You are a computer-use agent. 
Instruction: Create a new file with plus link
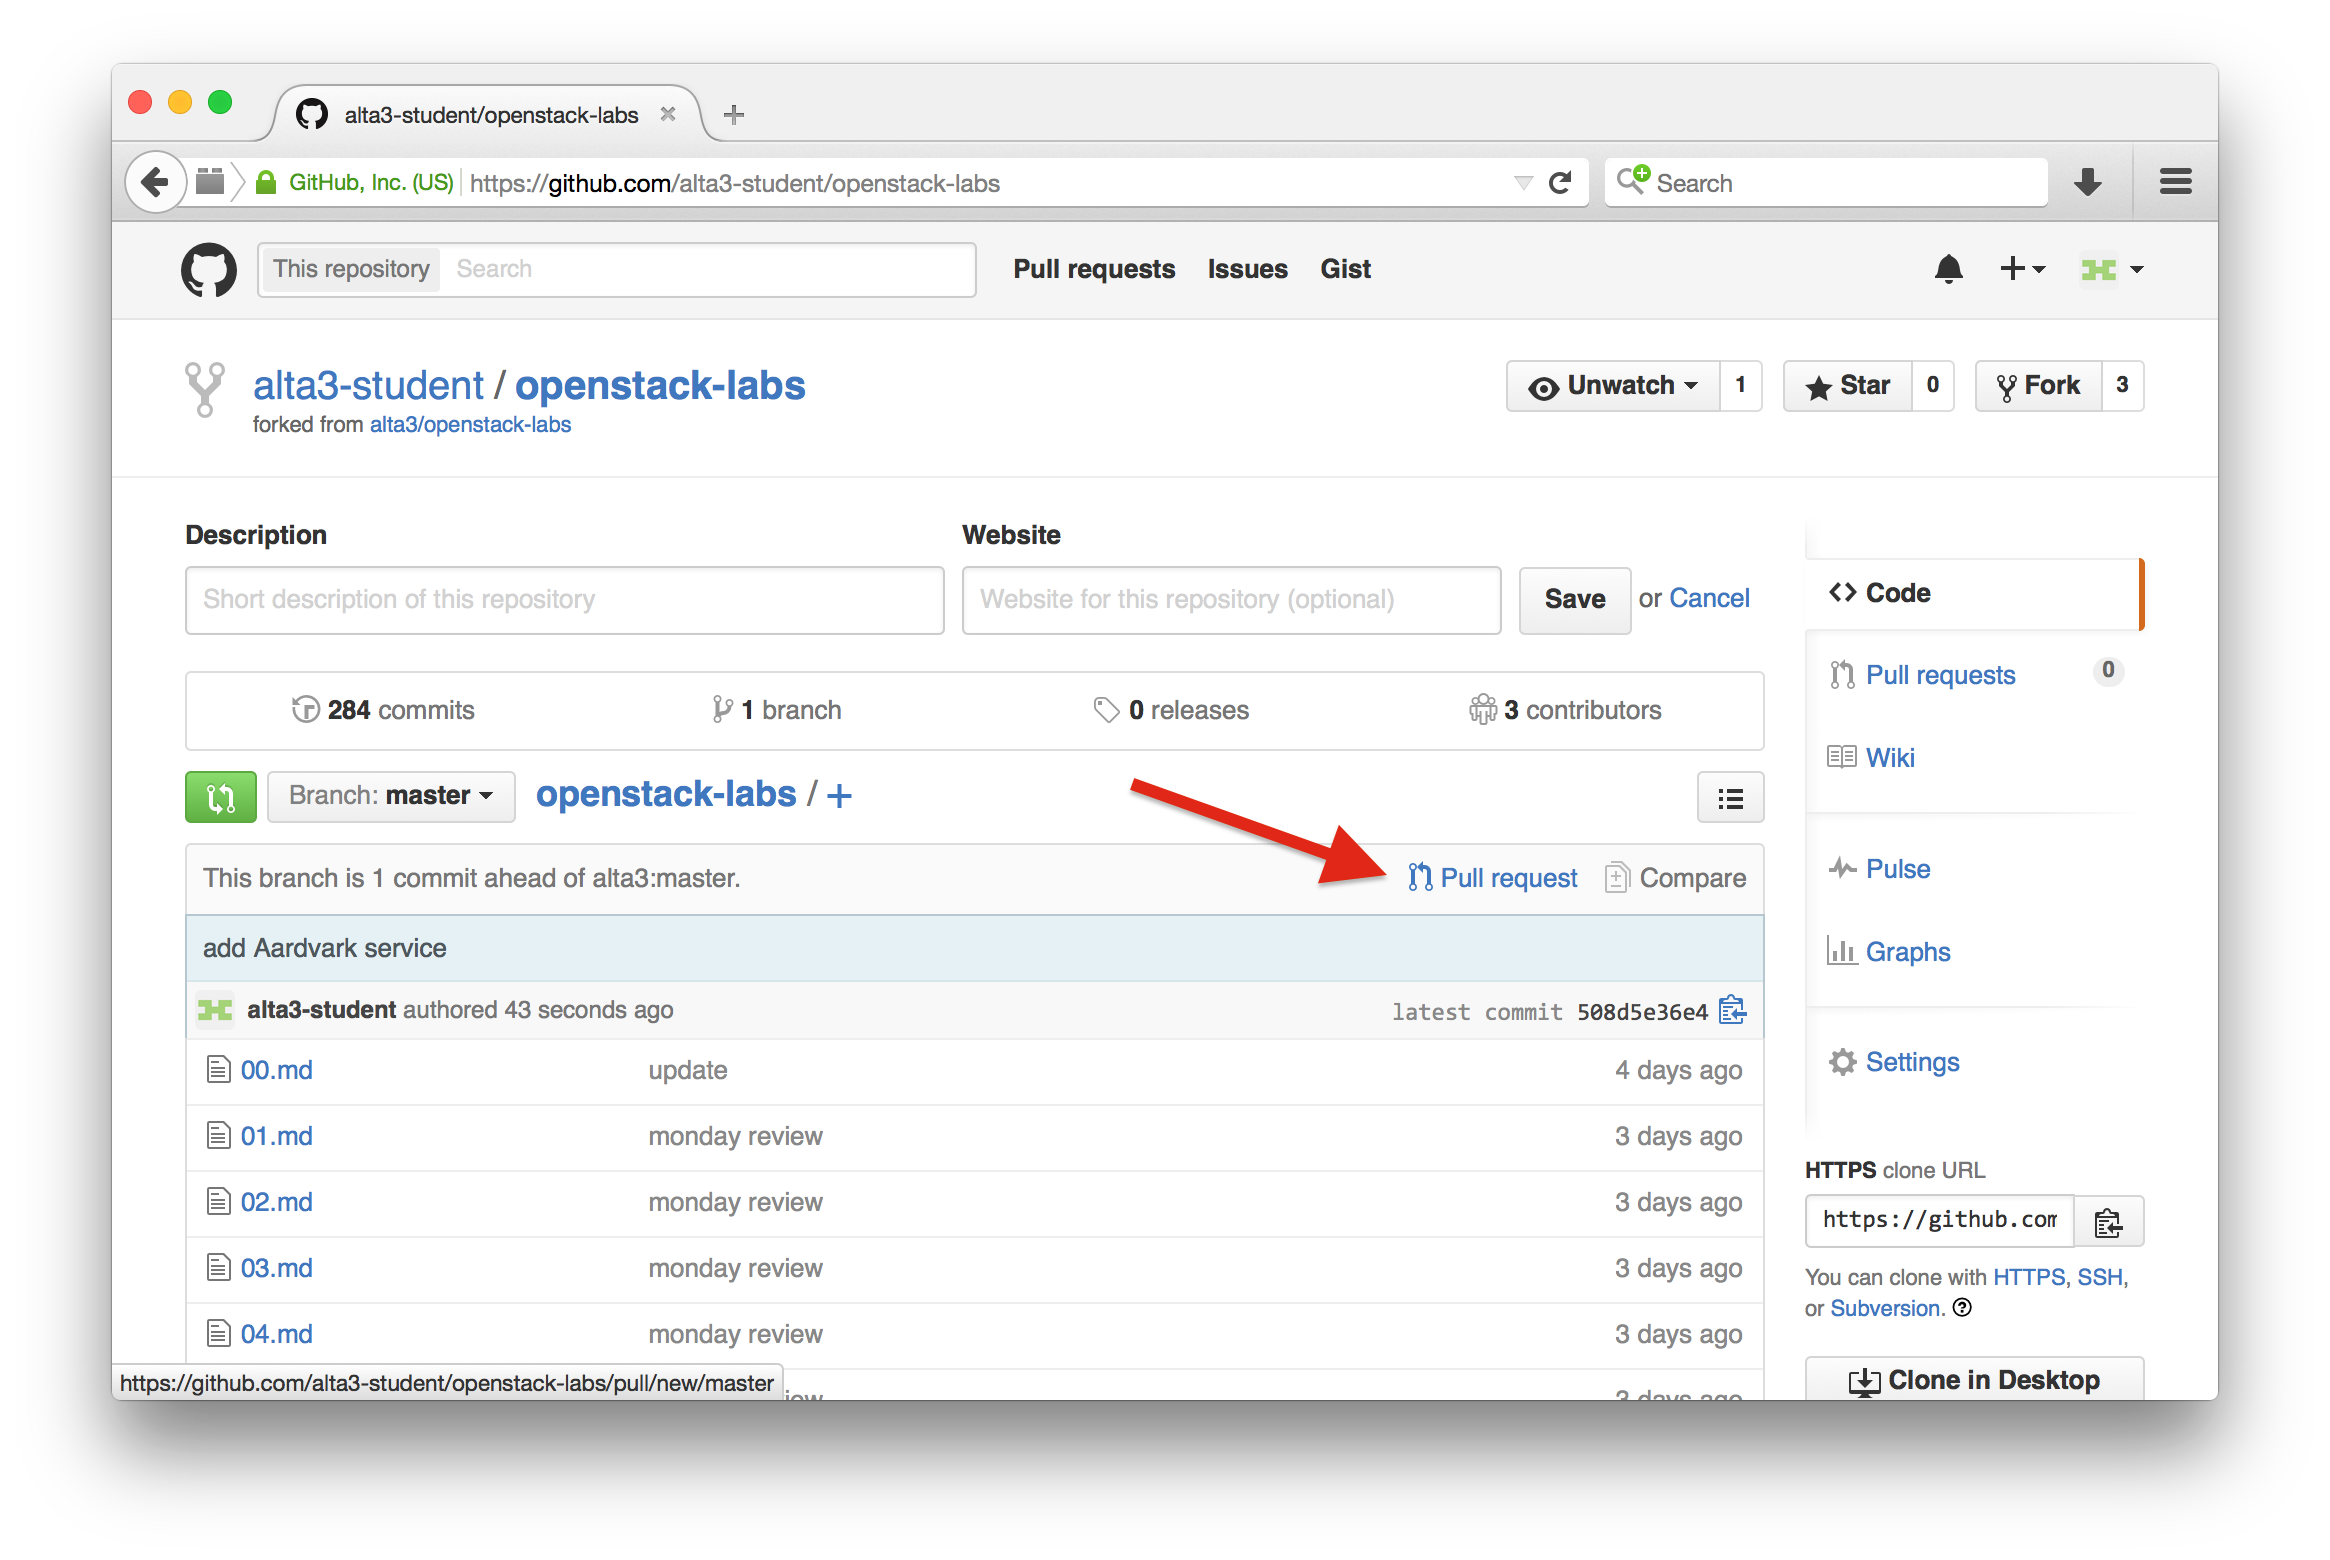coord(840,796)
